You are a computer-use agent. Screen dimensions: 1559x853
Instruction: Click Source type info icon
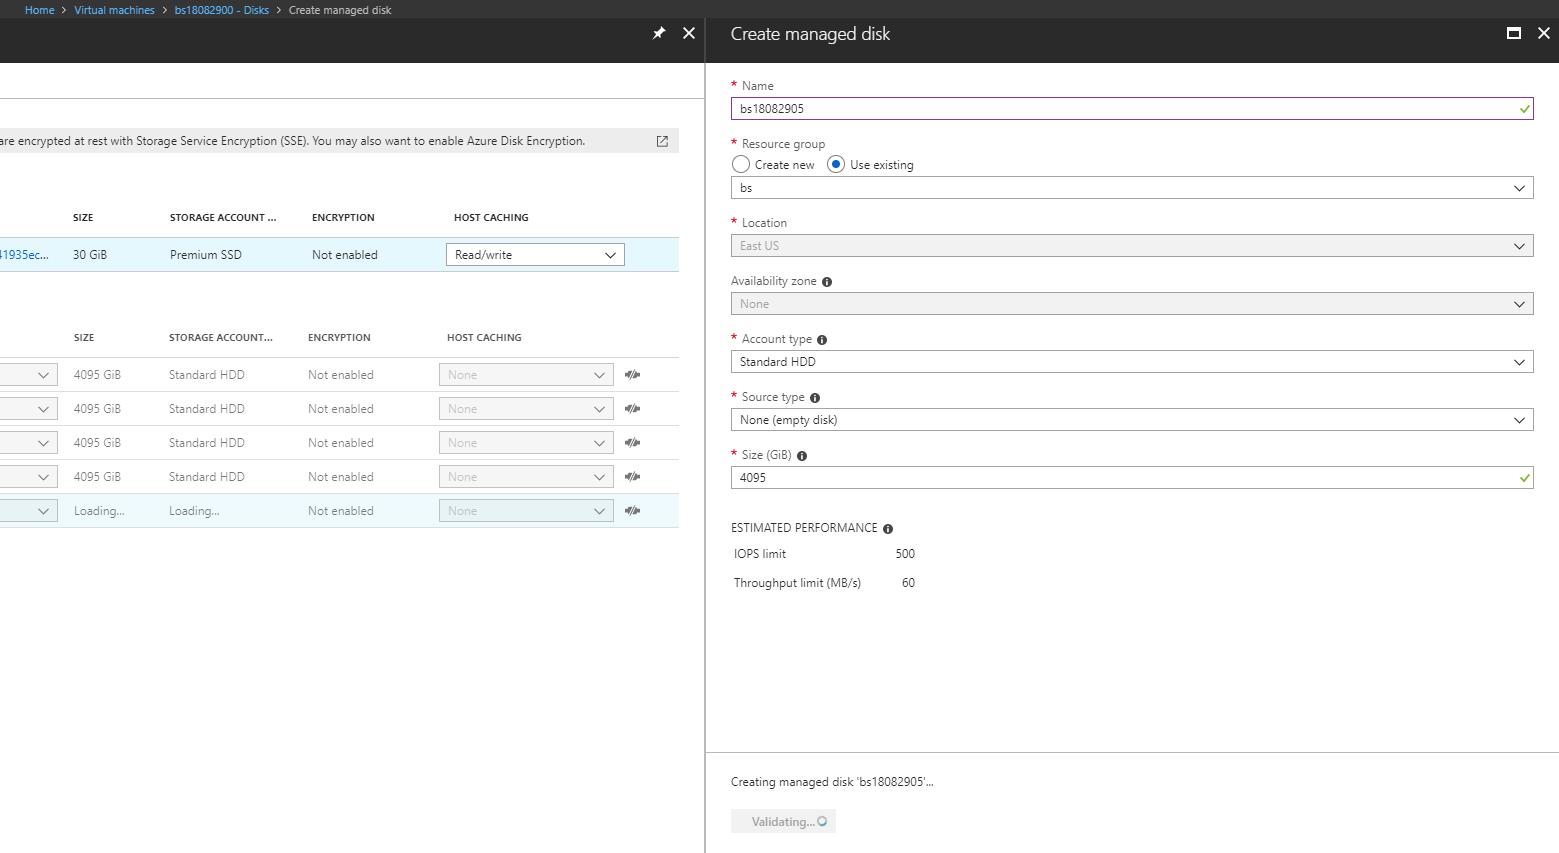[815, 398]
